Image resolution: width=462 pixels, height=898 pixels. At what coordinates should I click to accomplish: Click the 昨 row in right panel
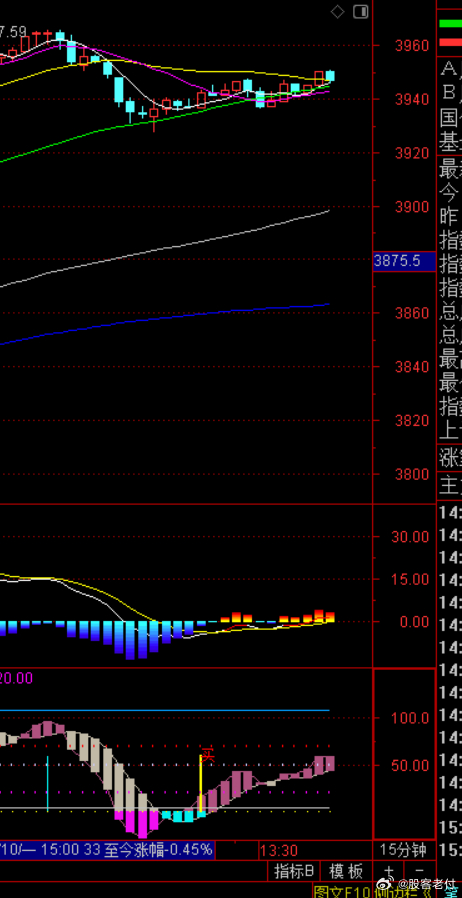pyautogui.click(x=449, y=216)
